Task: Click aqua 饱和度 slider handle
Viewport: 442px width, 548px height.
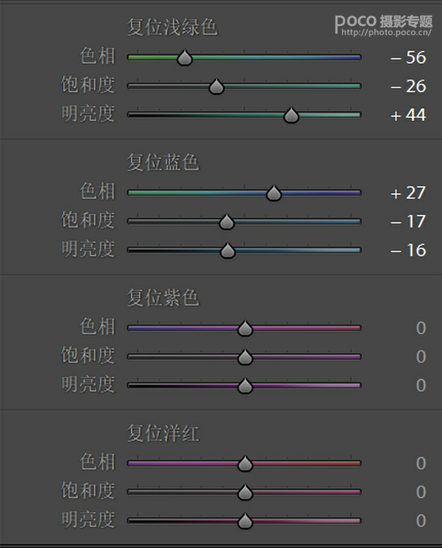Action: 216,86
